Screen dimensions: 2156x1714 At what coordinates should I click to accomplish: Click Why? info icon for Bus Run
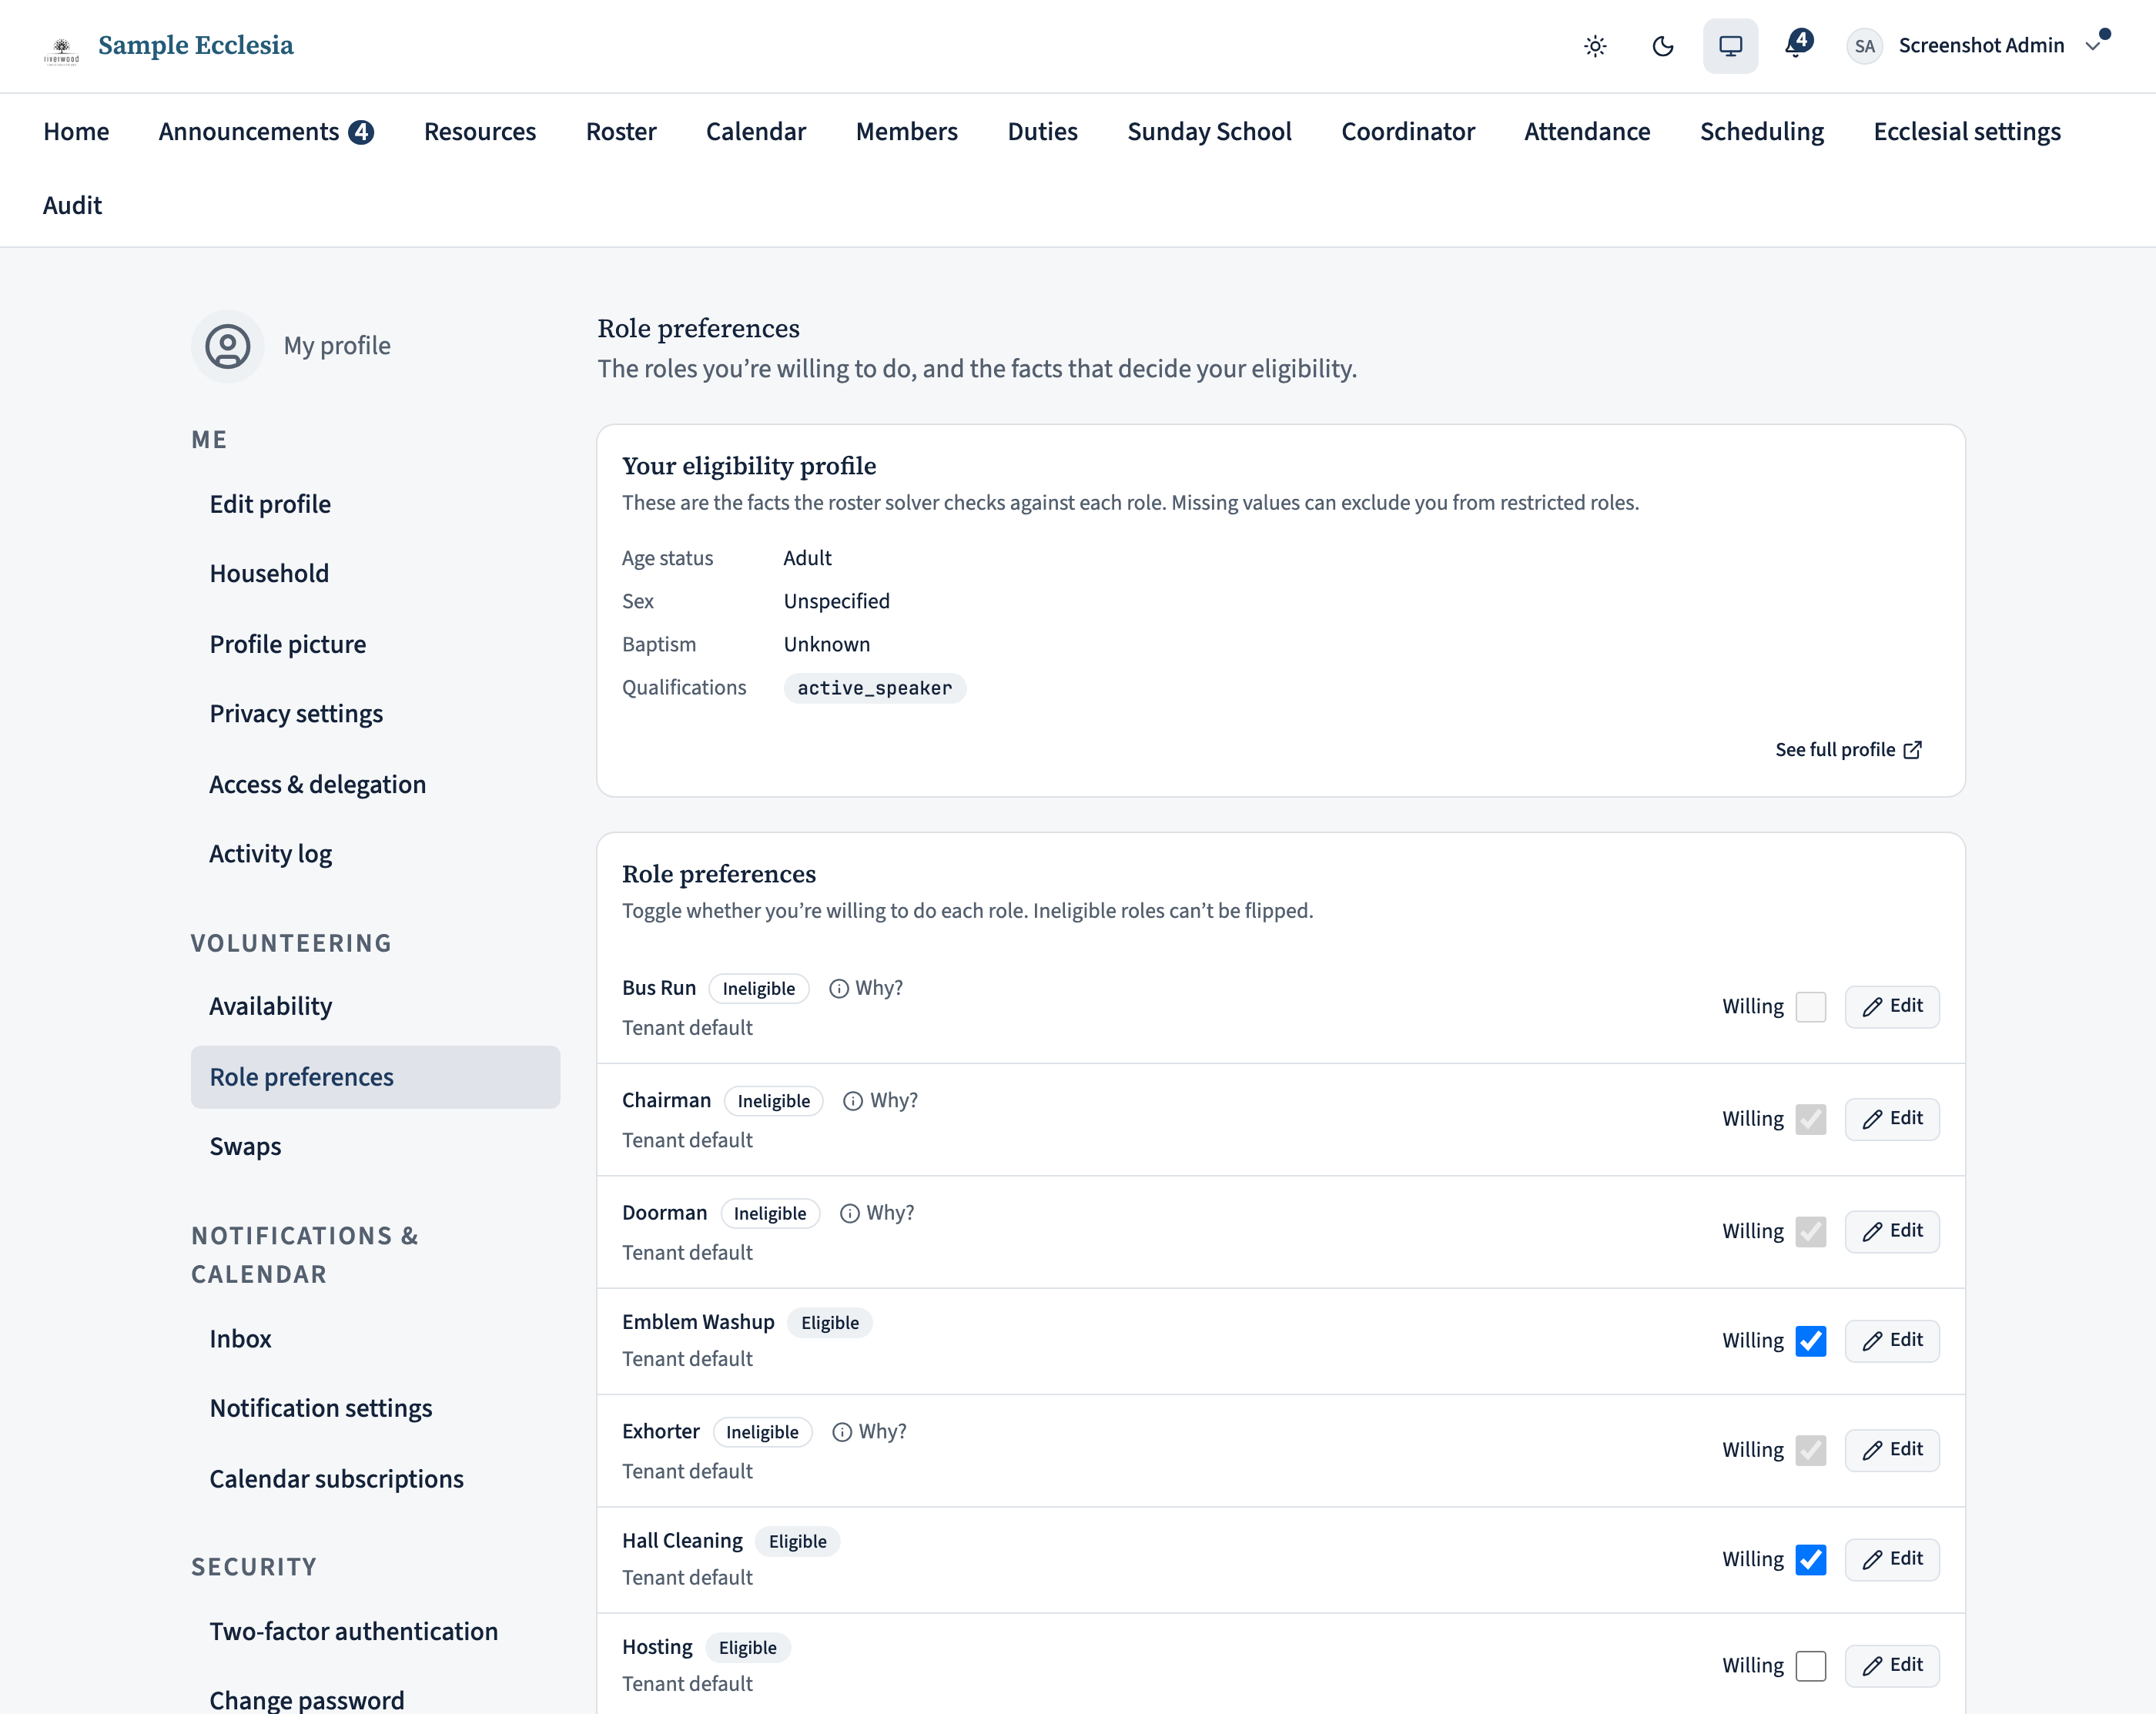tap(839, 988)
